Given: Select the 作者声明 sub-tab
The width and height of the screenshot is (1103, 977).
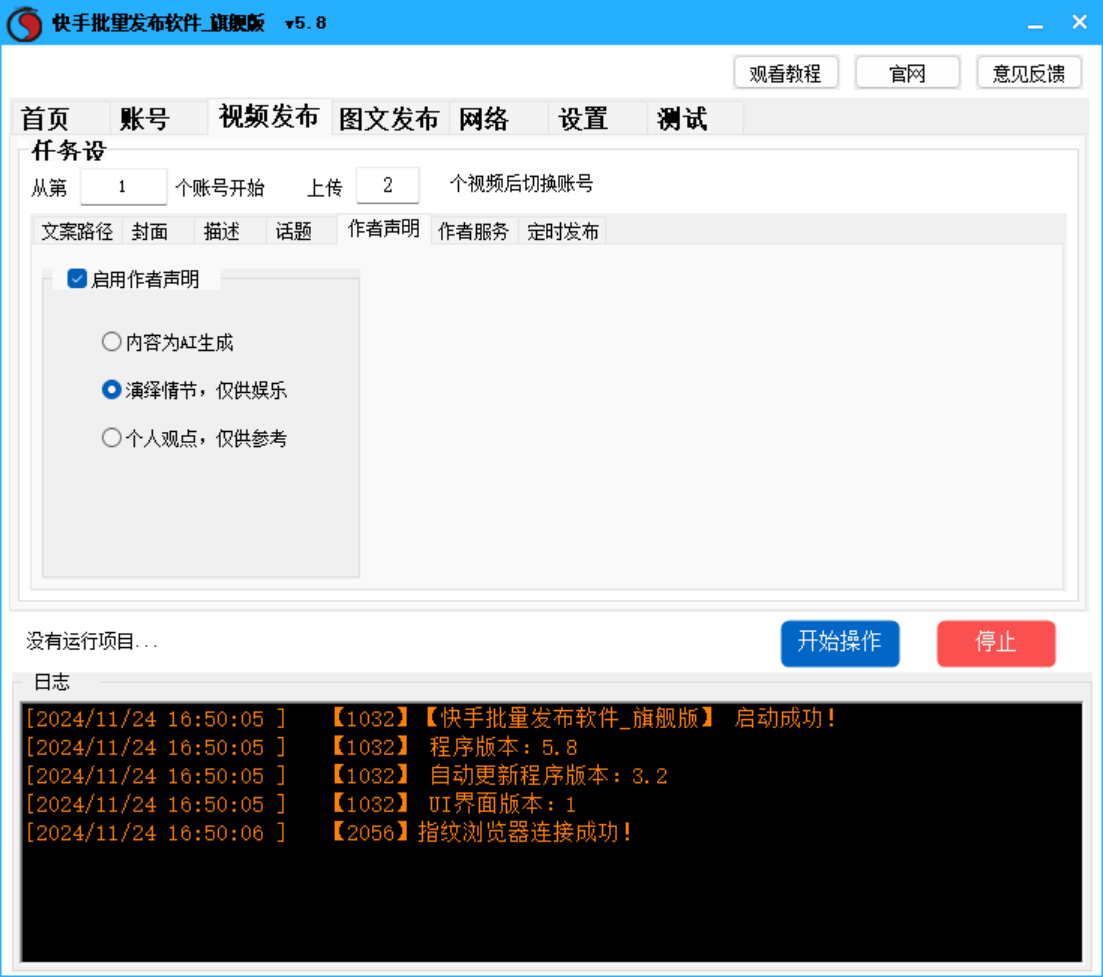Looking at the screenshot, I should click(x=384, y=229).
